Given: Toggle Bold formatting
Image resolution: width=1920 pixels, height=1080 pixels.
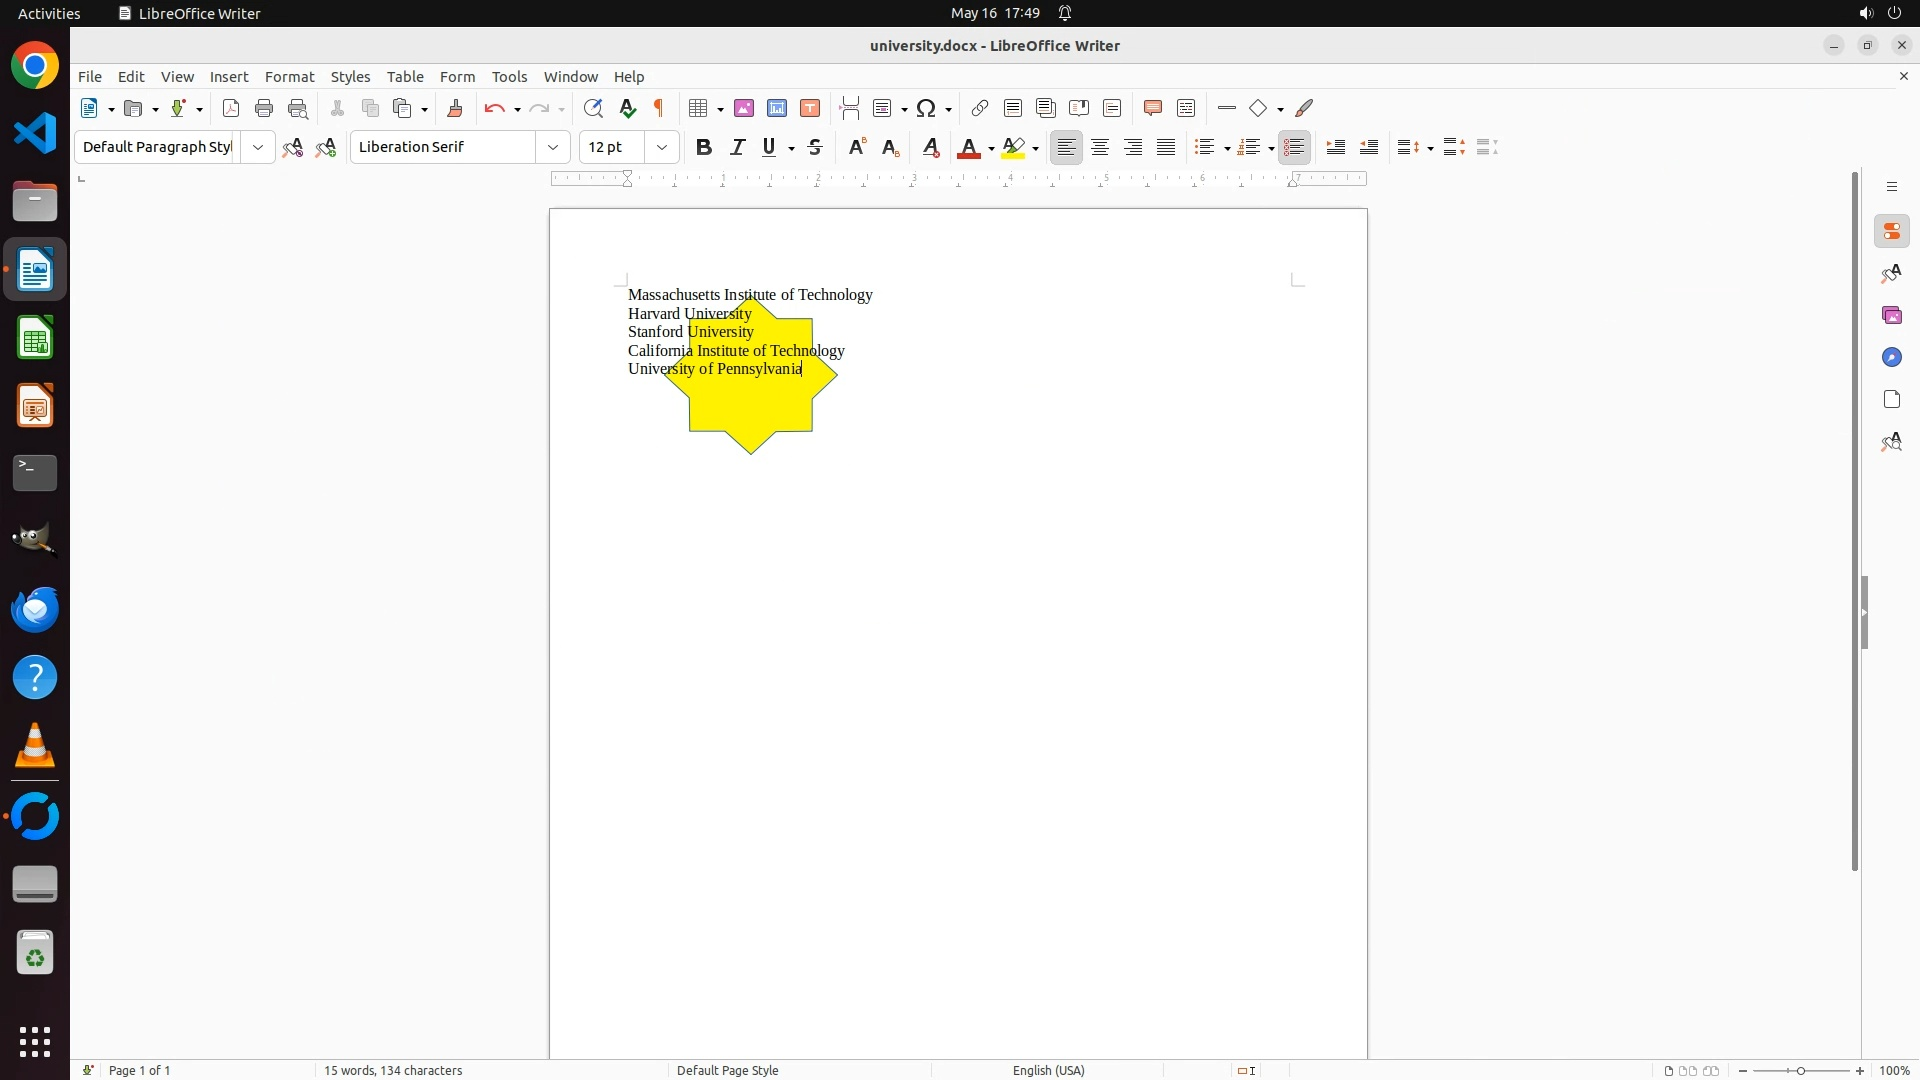Looking at the screenshot, I should coord(704,148).
